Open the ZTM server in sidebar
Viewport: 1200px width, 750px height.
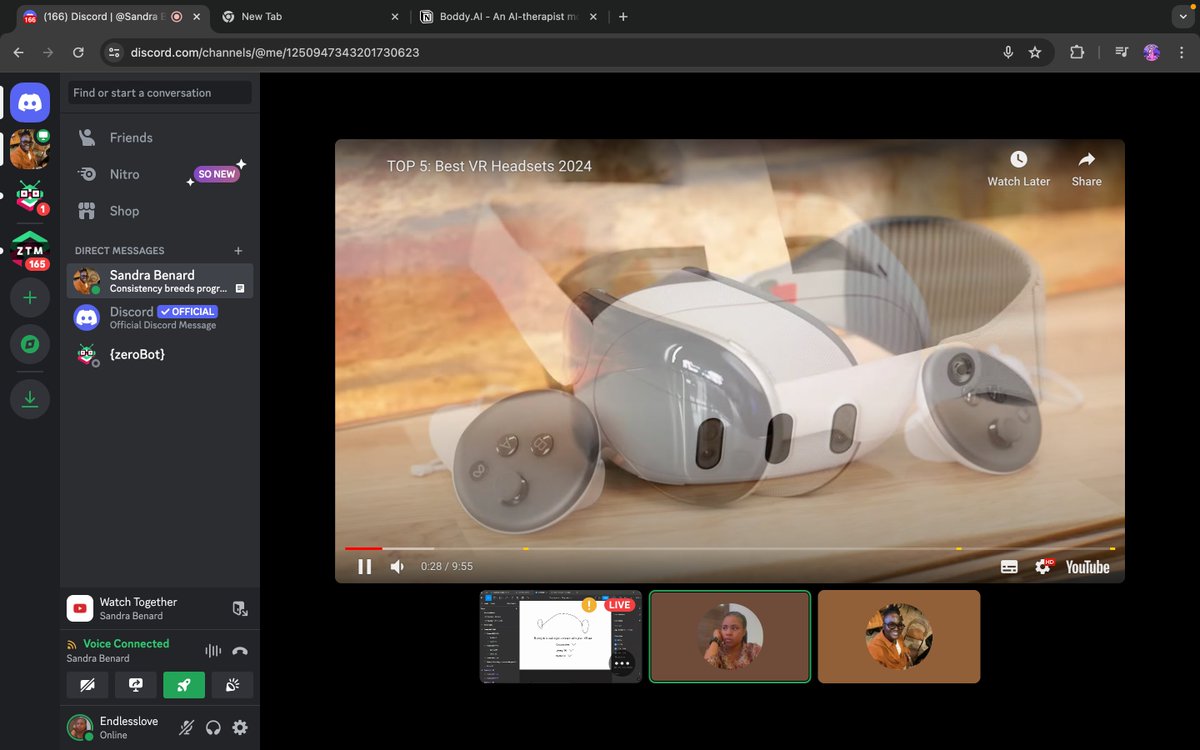pyautogui.click(x=30, y=248)
